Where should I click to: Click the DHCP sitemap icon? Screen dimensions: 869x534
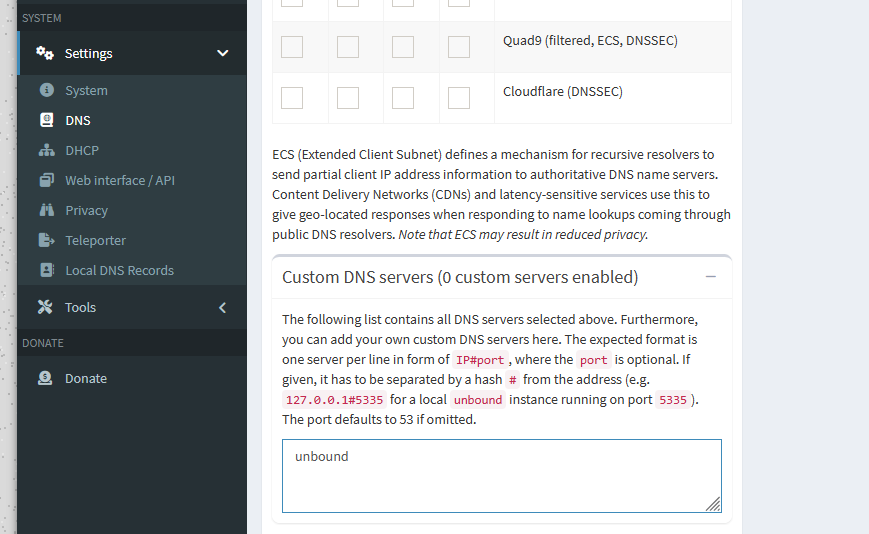46,150
